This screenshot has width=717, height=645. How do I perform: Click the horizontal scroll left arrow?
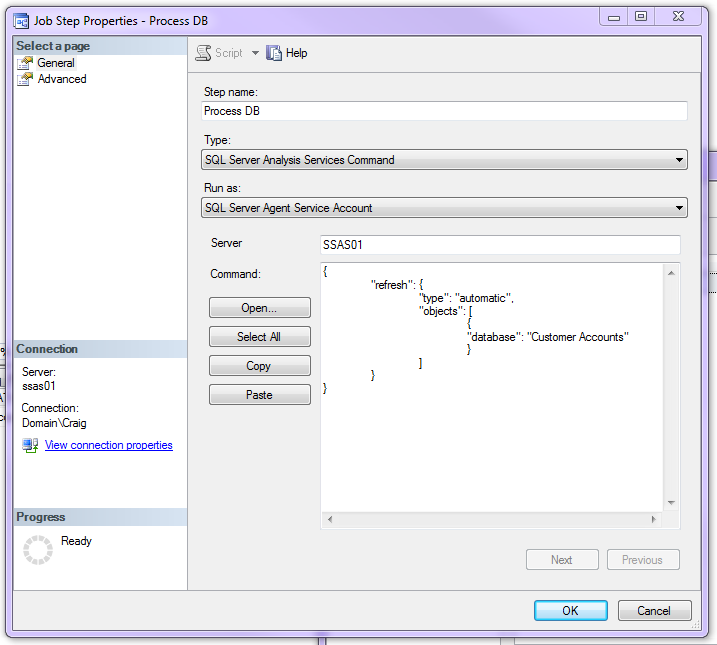[330, 519]
